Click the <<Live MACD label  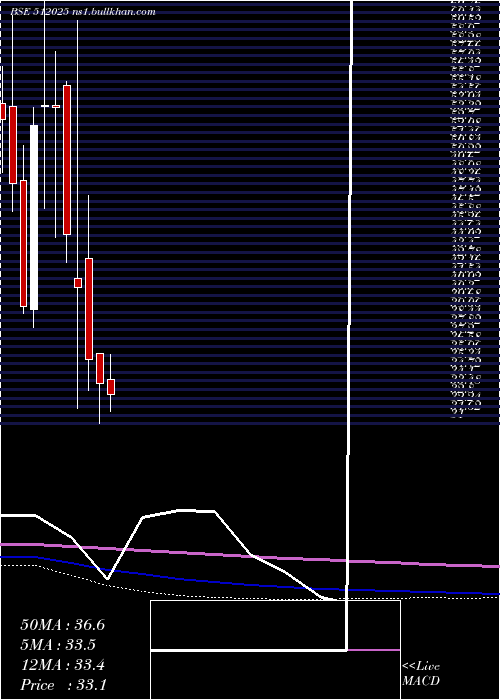coord(421,674)
